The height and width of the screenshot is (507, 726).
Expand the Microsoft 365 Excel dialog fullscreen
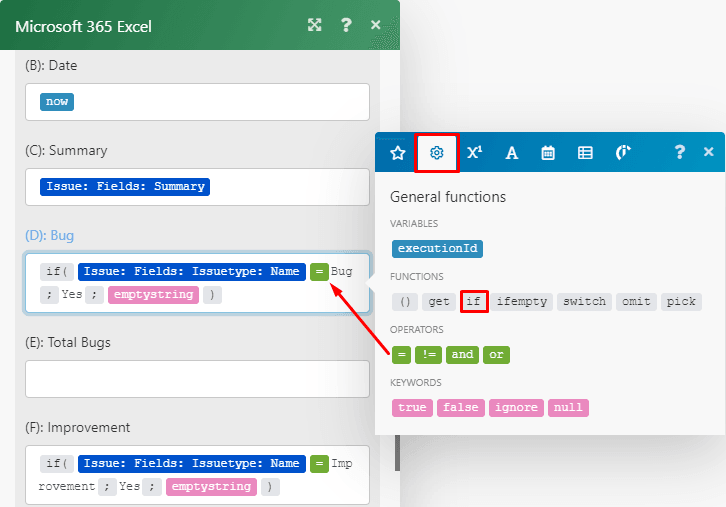(x=314, y=25)
